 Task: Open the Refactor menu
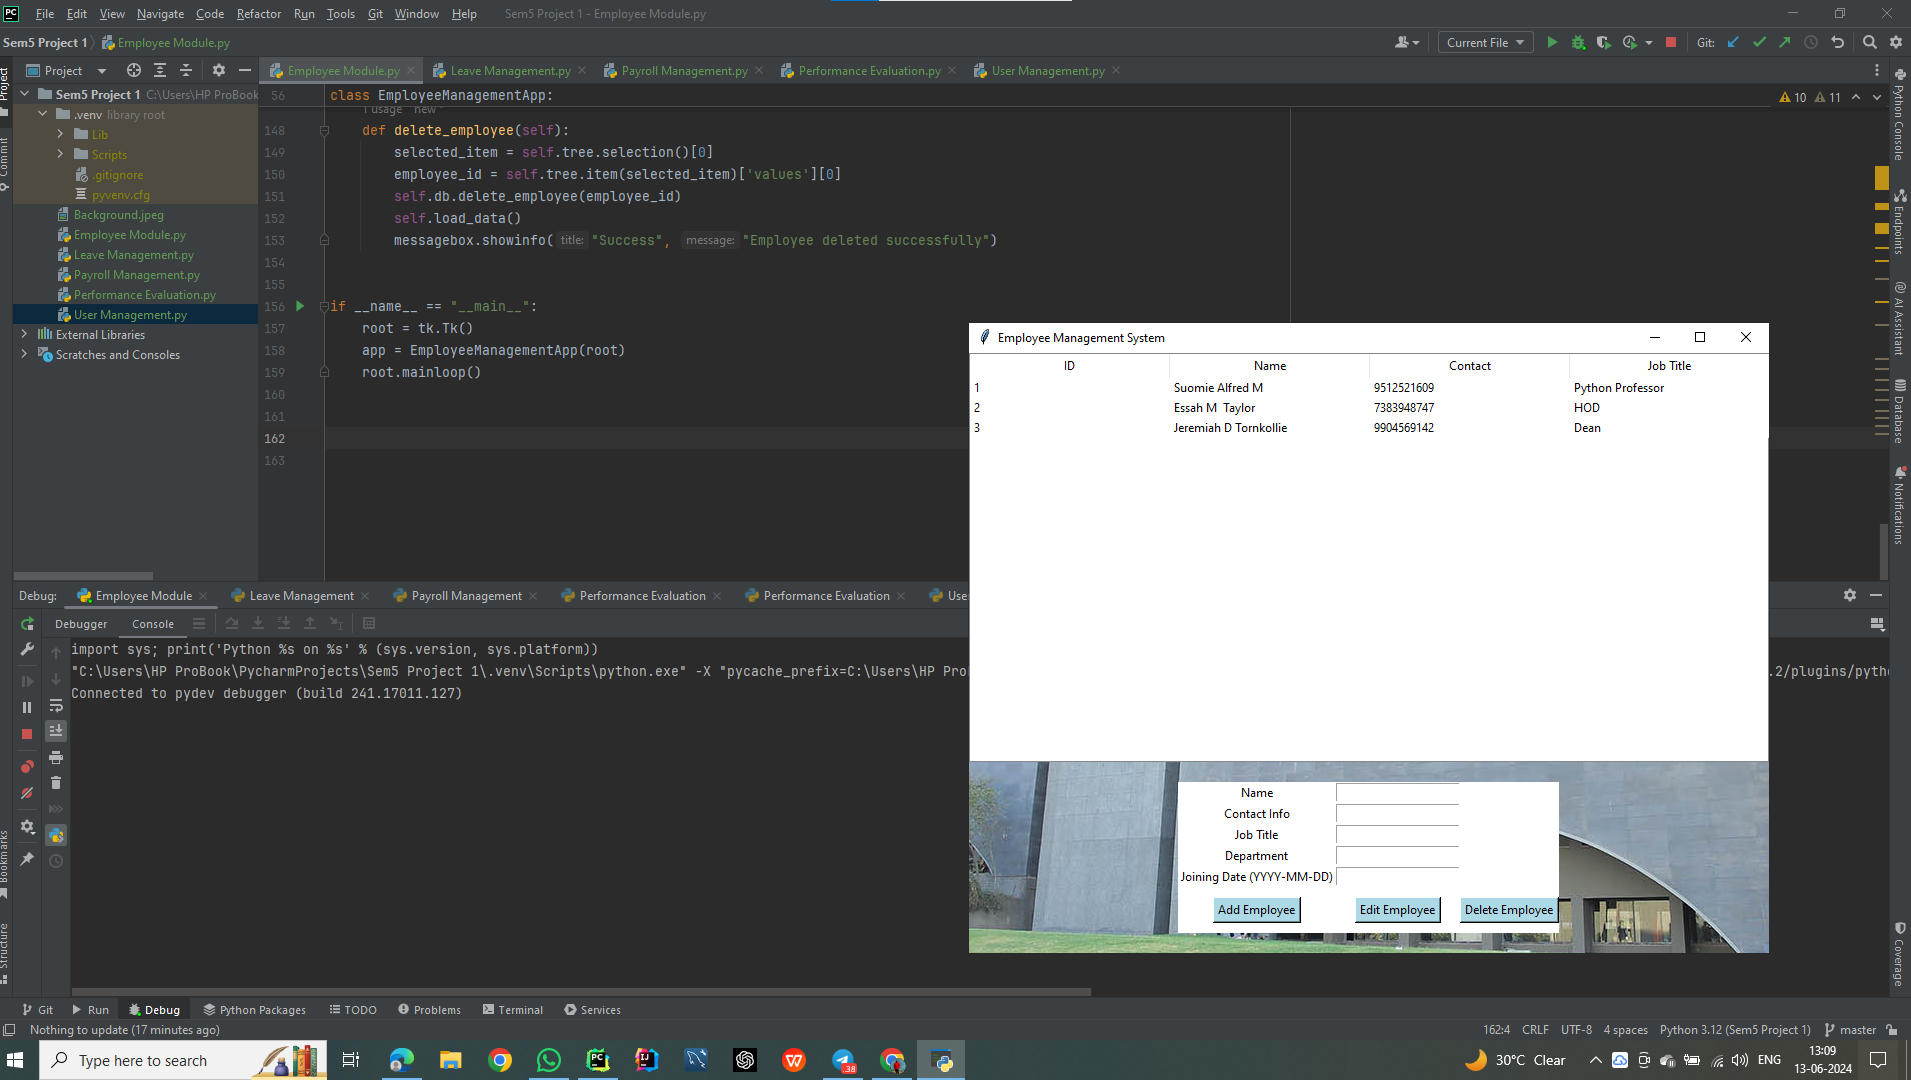(x=258, y=14)
